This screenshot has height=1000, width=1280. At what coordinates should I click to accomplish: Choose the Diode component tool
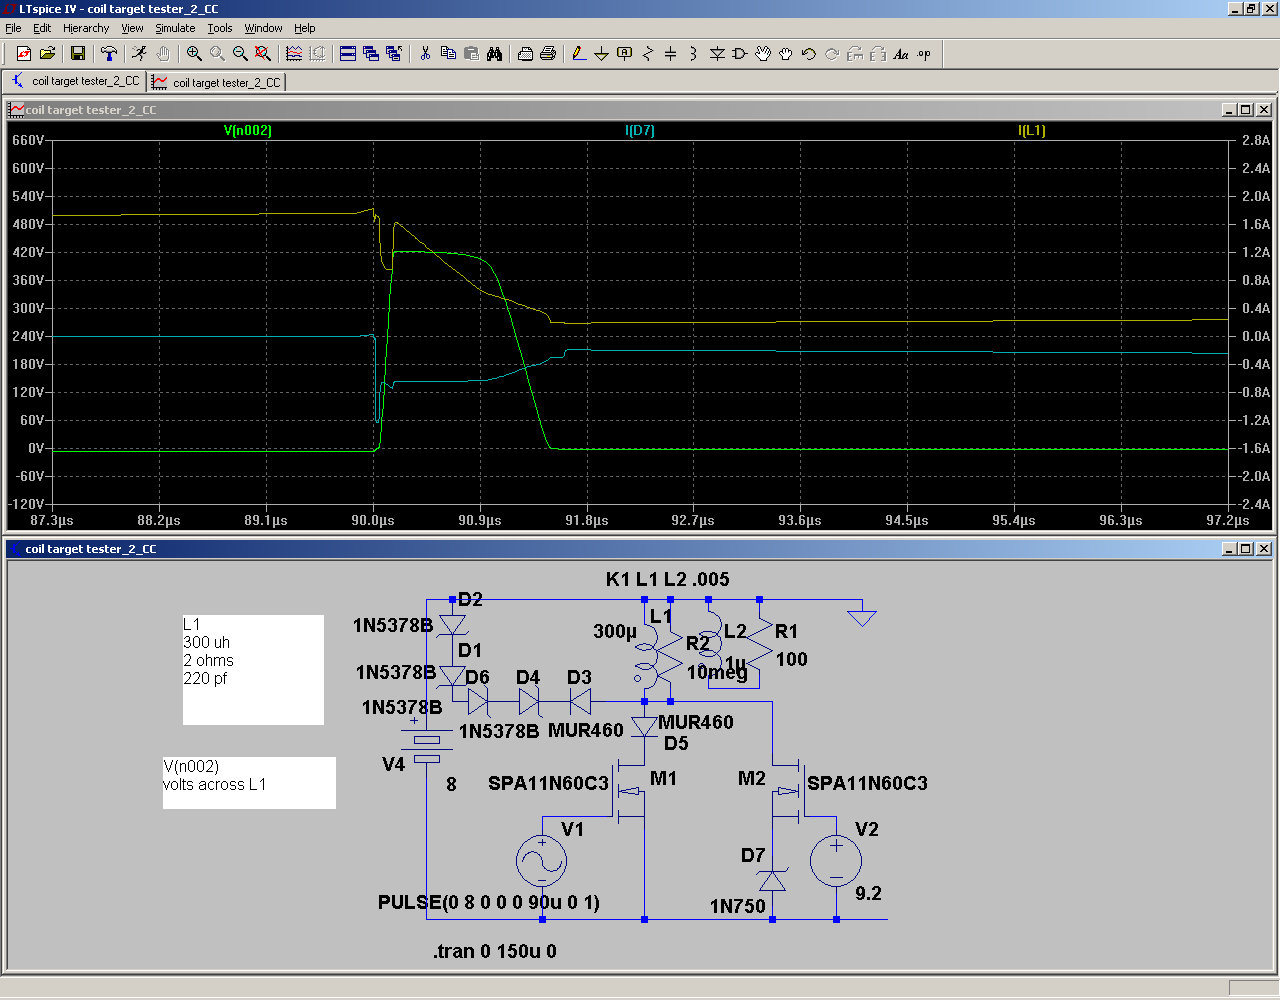point(717,54)
